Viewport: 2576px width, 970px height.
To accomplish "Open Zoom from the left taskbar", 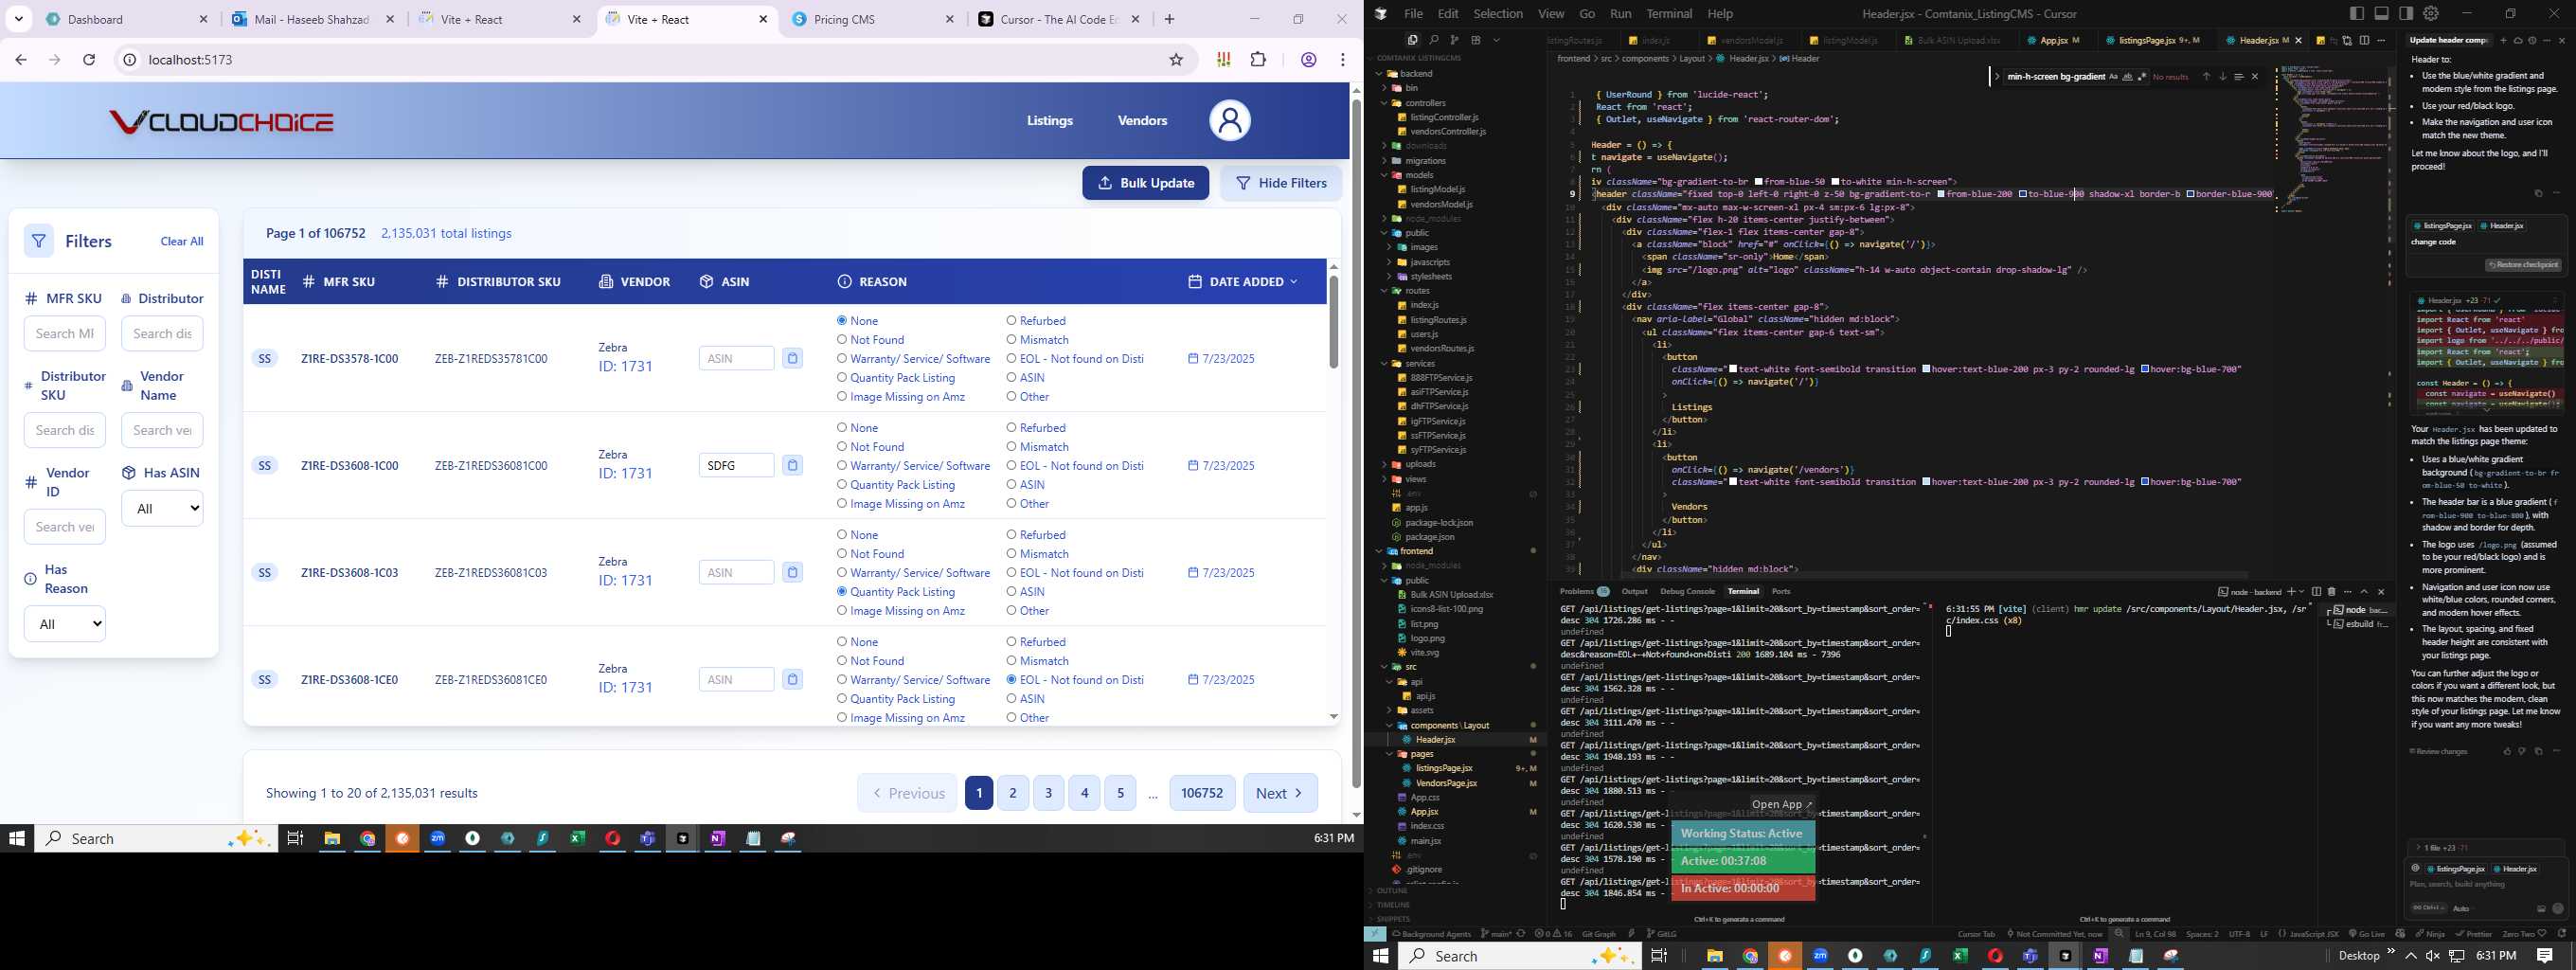I will pos(437,838).
